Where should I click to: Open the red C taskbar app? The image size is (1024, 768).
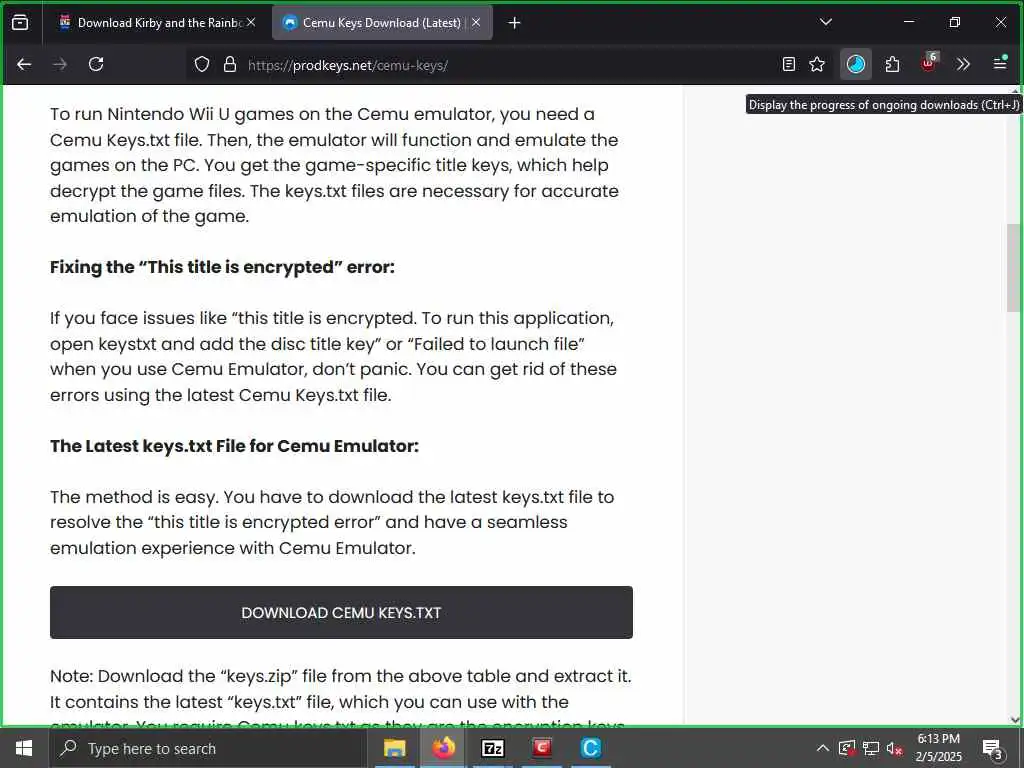[541, 748]
